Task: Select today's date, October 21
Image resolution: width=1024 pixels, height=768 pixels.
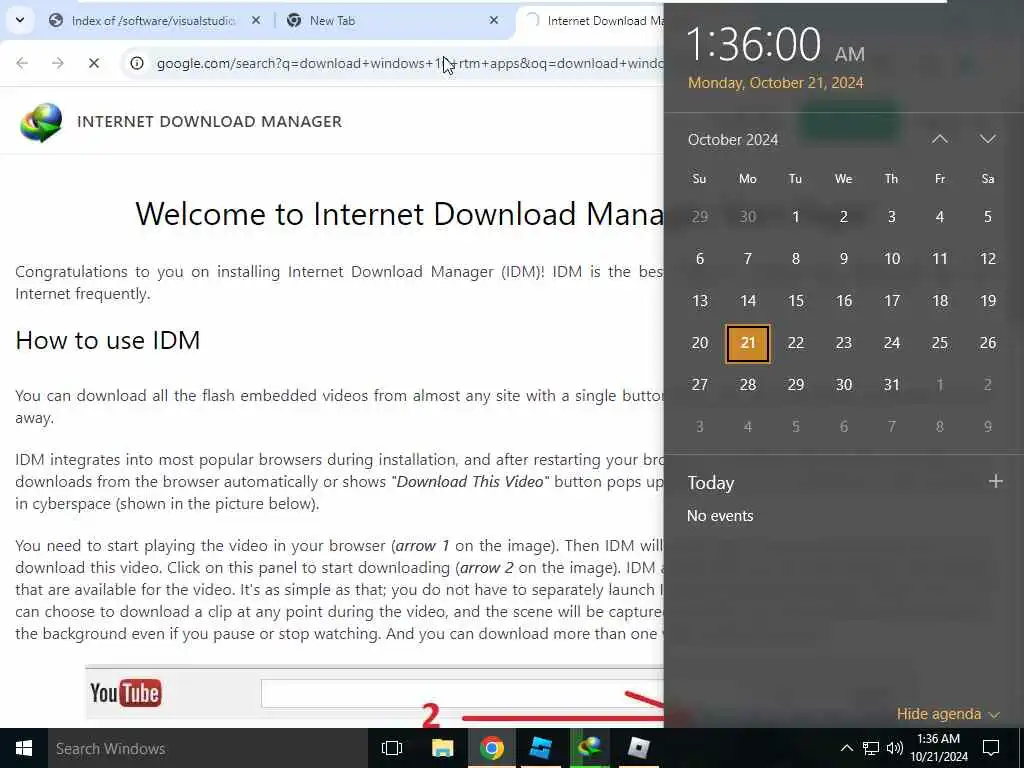Action: pyautogui.click(x=748, y=343)
